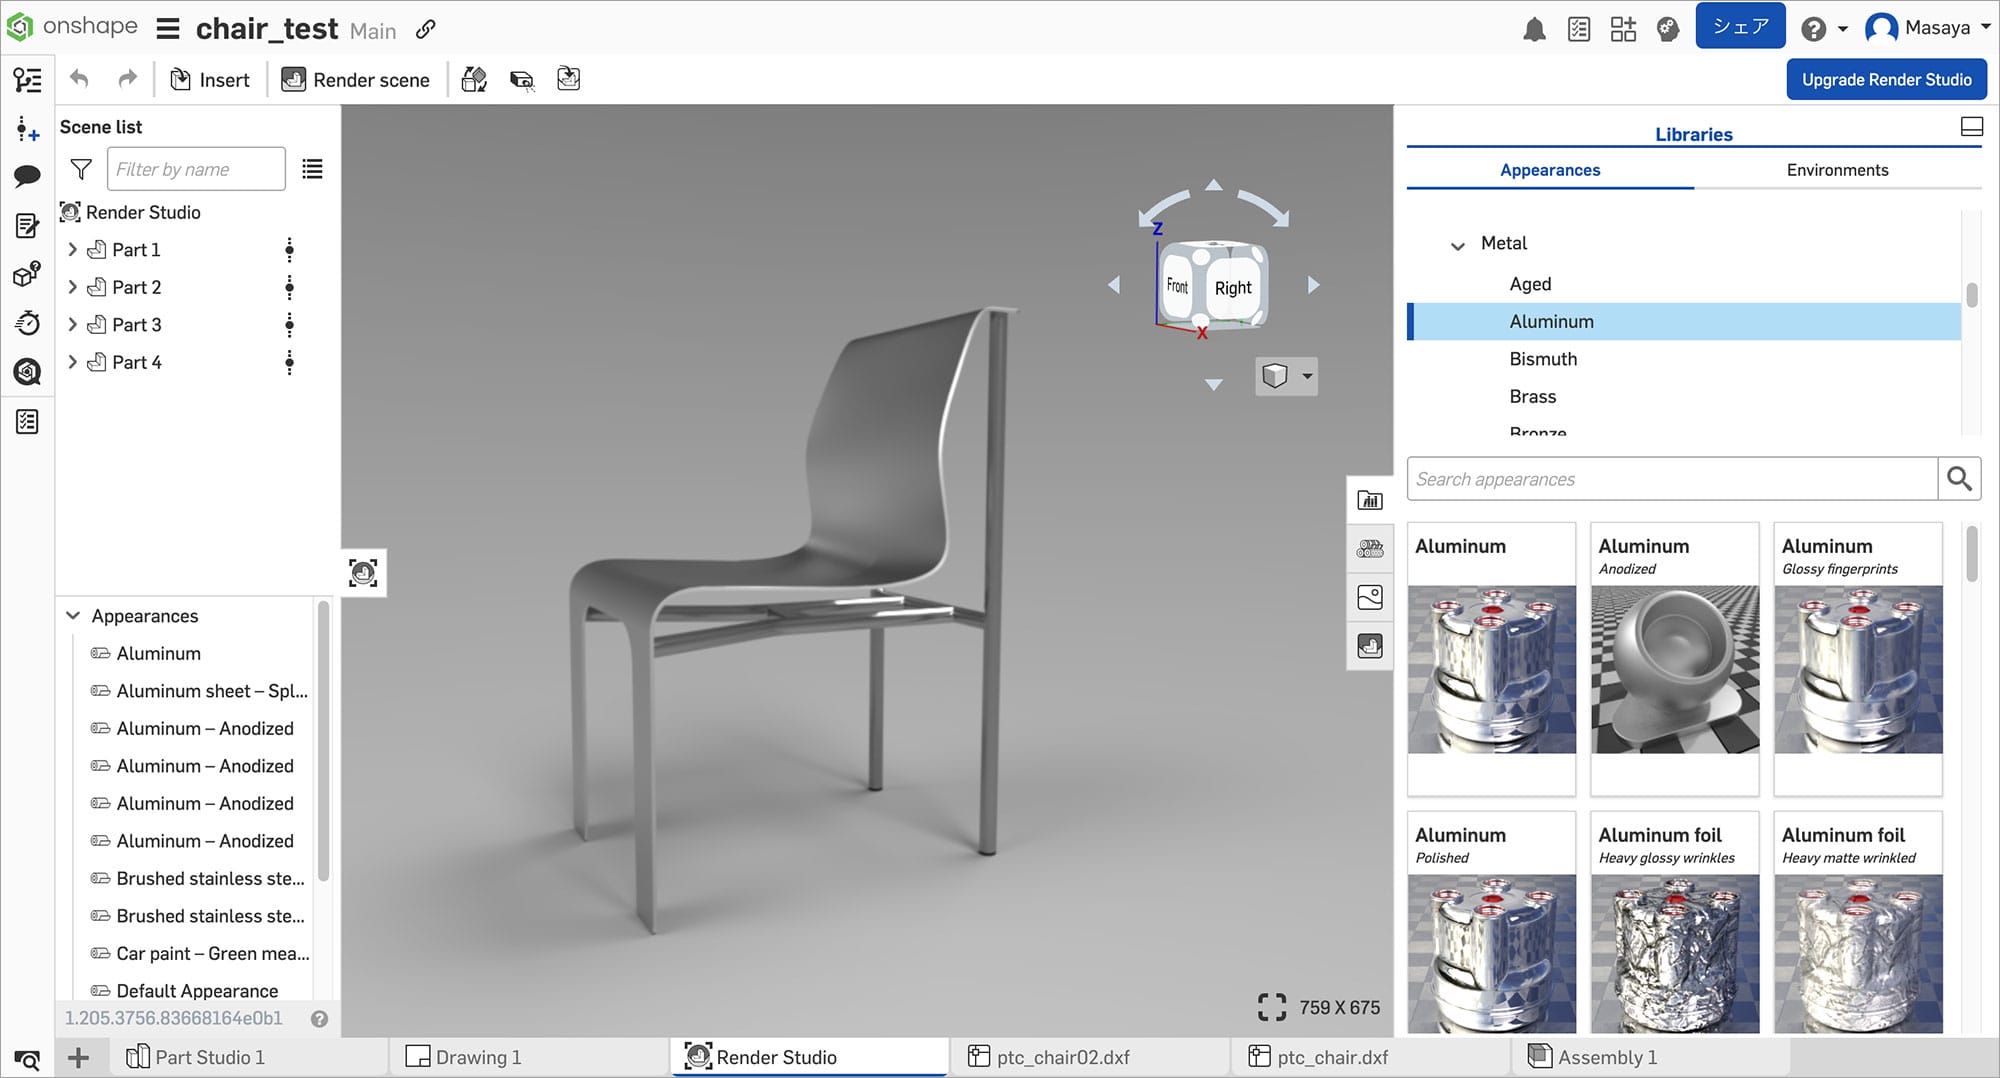2000x1078 pixels.
Task: Click the Render scene button
Action: point(356,80)
